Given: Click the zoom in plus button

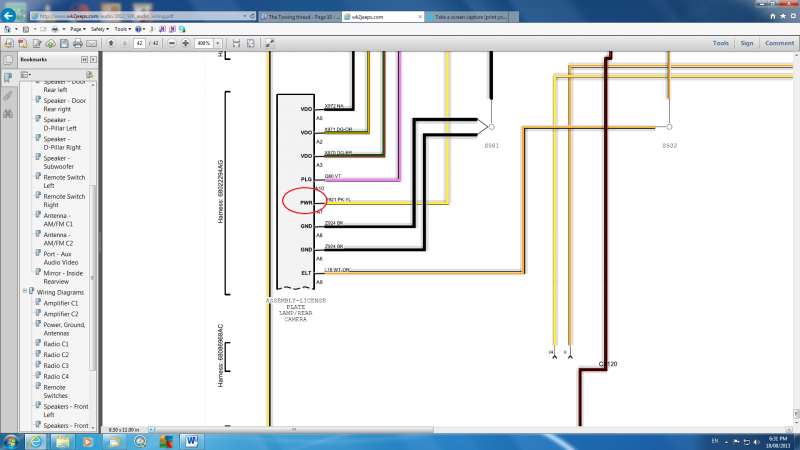Looking at the screenshot, I should point(186,44).
